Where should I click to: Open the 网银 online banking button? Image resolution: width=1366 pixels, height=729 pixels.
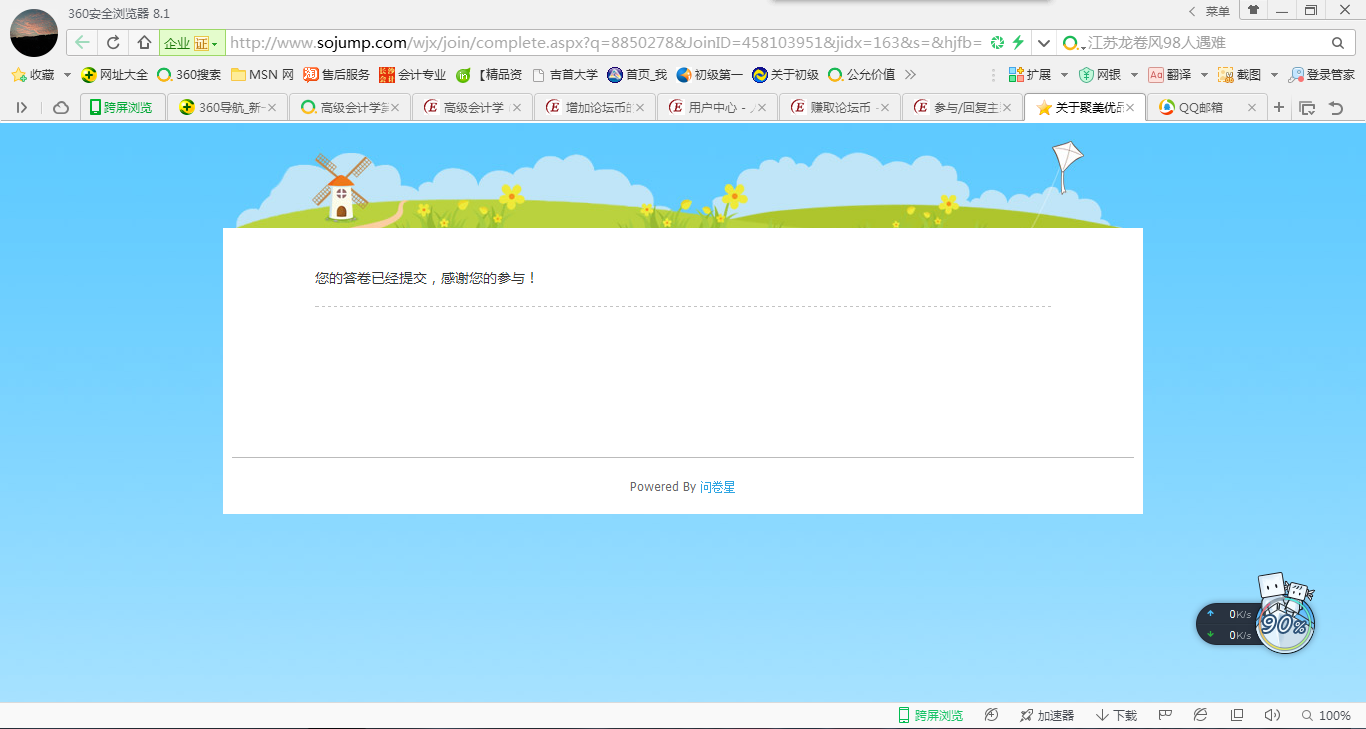1099,75
